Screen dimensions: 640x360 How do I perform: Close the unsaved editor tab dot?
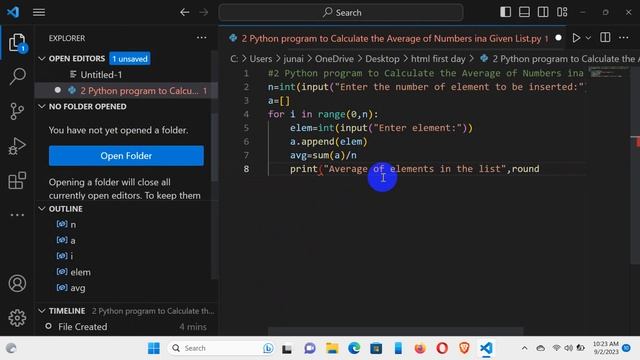[x=558, y=38]
